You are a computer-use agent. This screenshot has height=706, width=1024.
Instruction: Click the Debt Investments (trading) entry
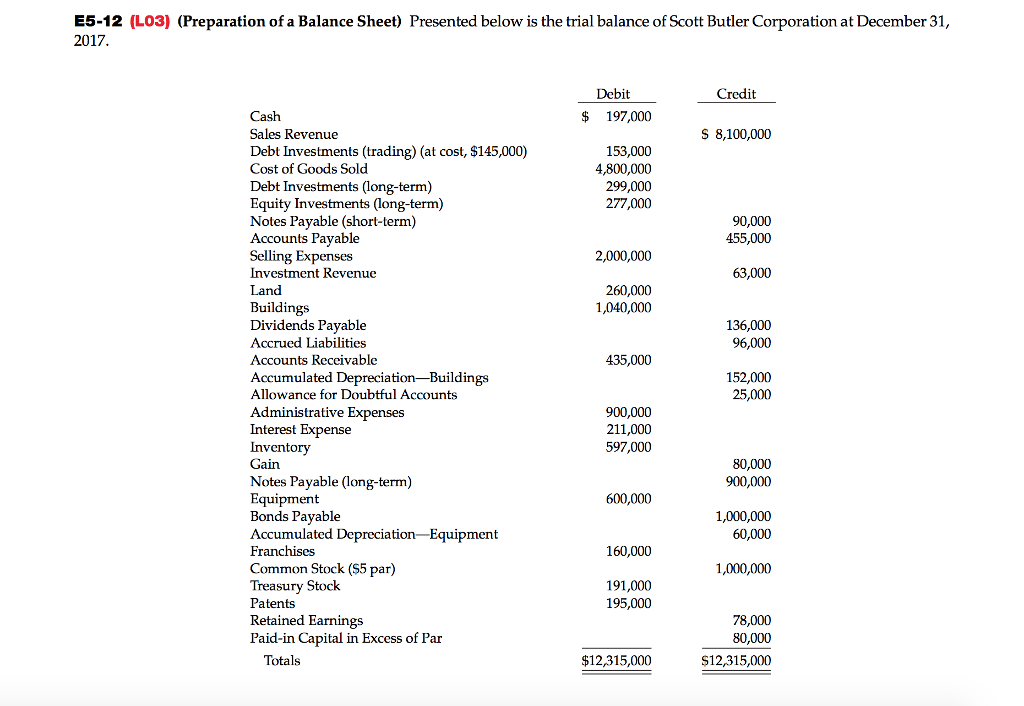pos(388,151)
